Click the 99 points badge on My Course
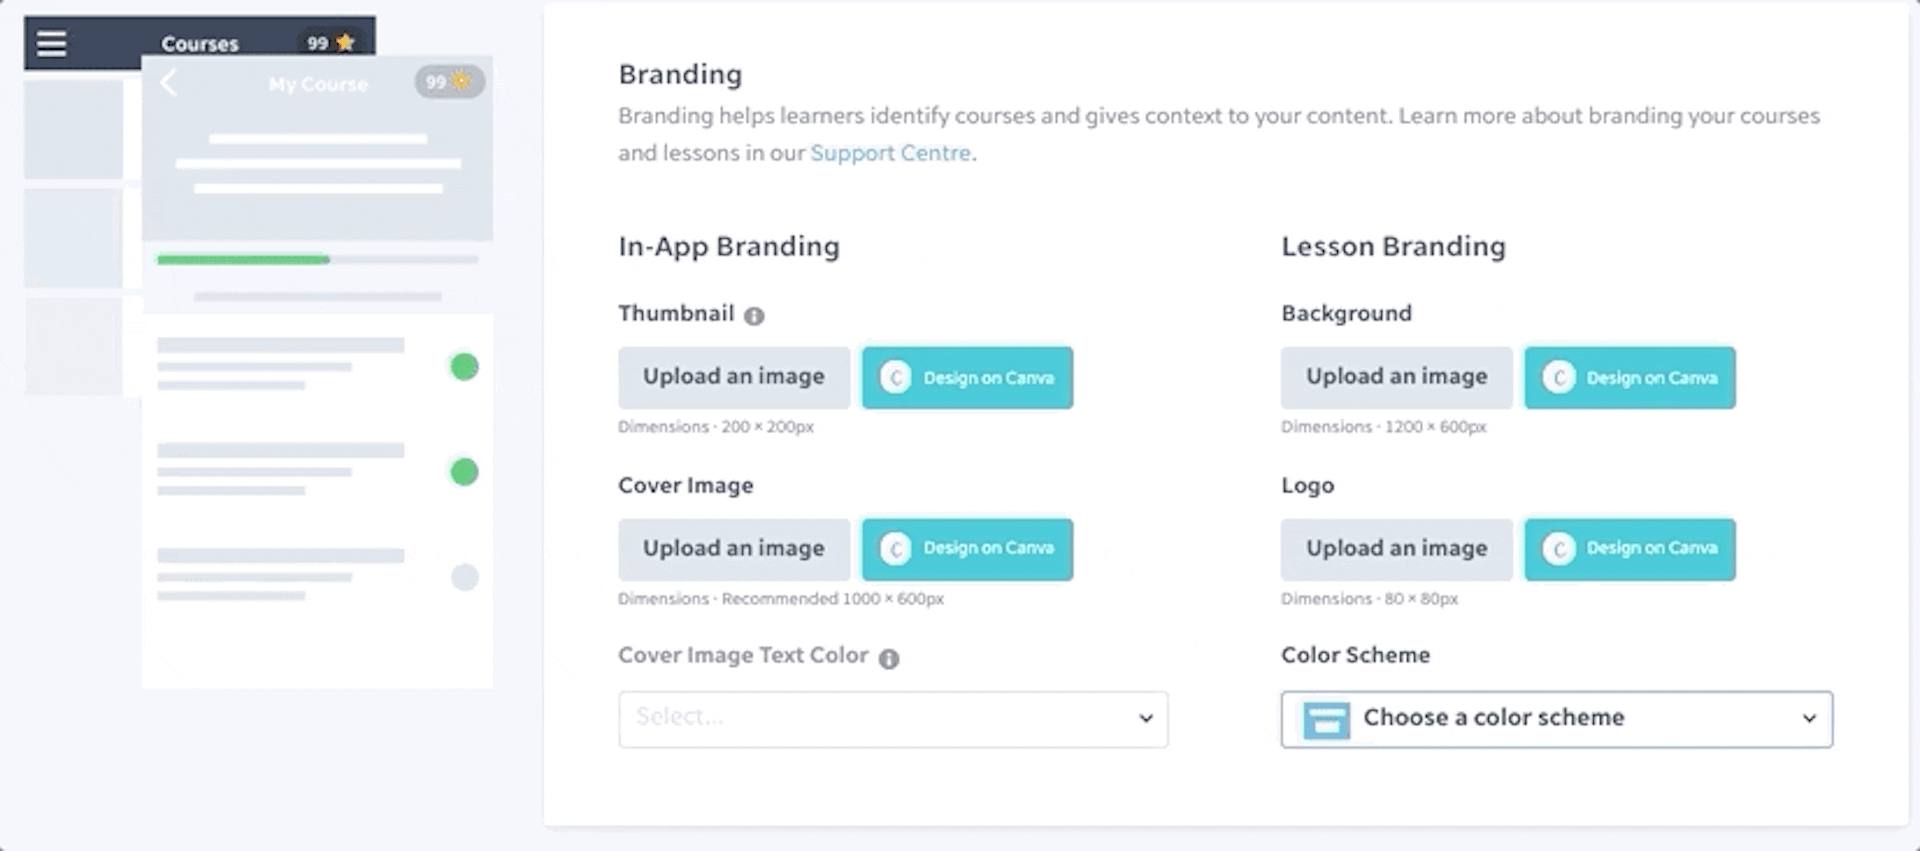The image size is (1920, 851). pyautogui.click(x=449, y=82)
